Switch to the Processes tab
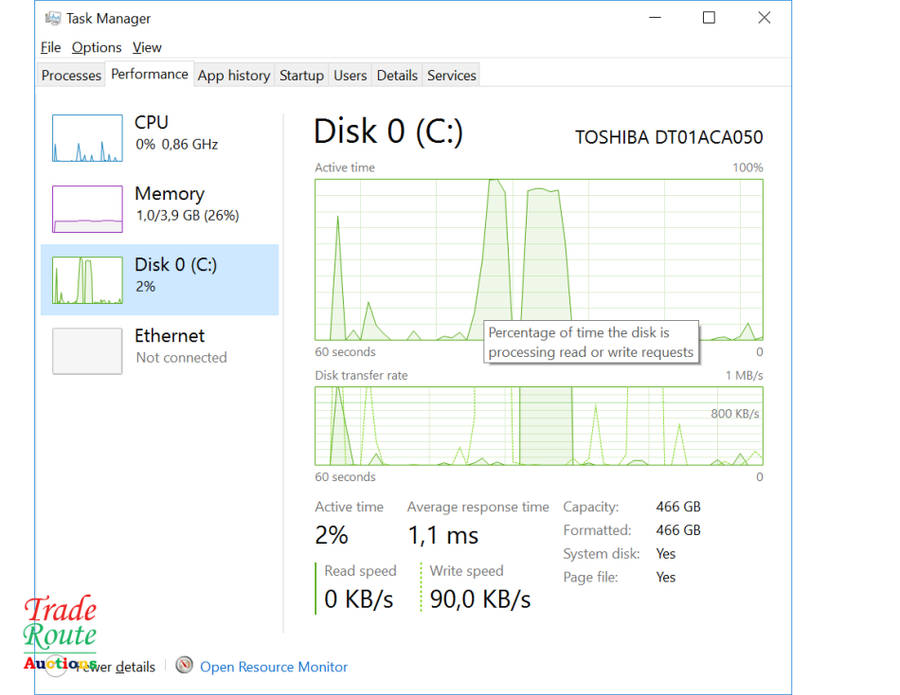900x695 pixels. coord(71,75)
